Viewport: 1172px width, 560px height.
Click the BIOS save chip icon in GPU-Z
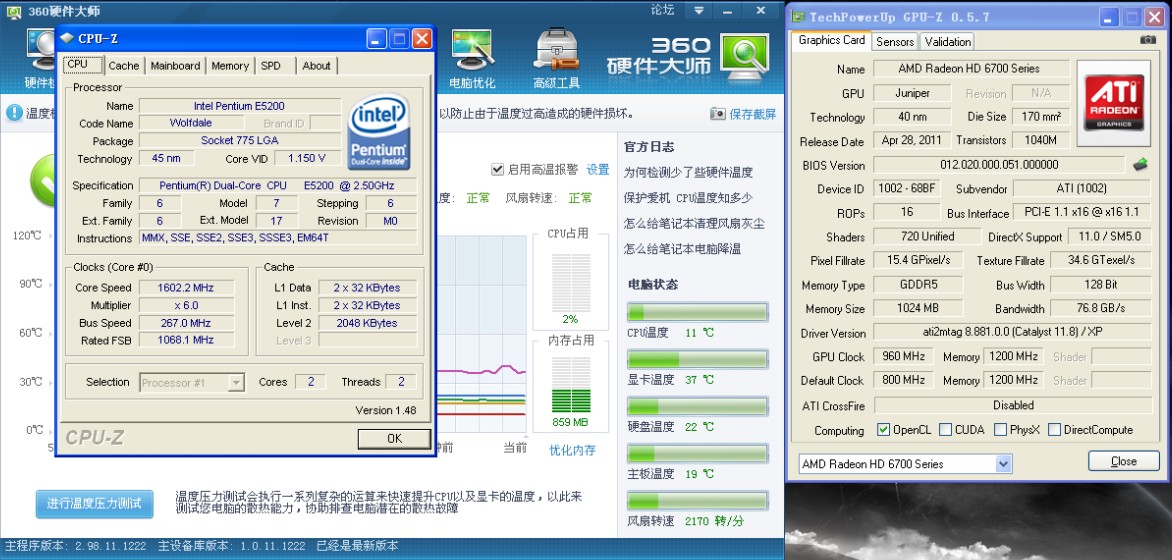1141,164
